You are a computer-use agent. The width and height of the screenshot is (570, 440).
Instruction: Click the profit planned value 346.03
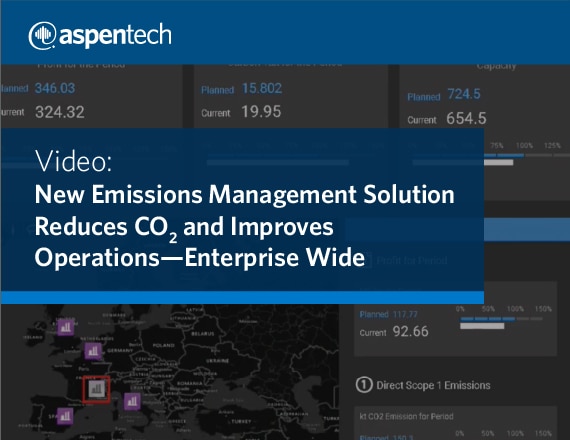point(55,88)
